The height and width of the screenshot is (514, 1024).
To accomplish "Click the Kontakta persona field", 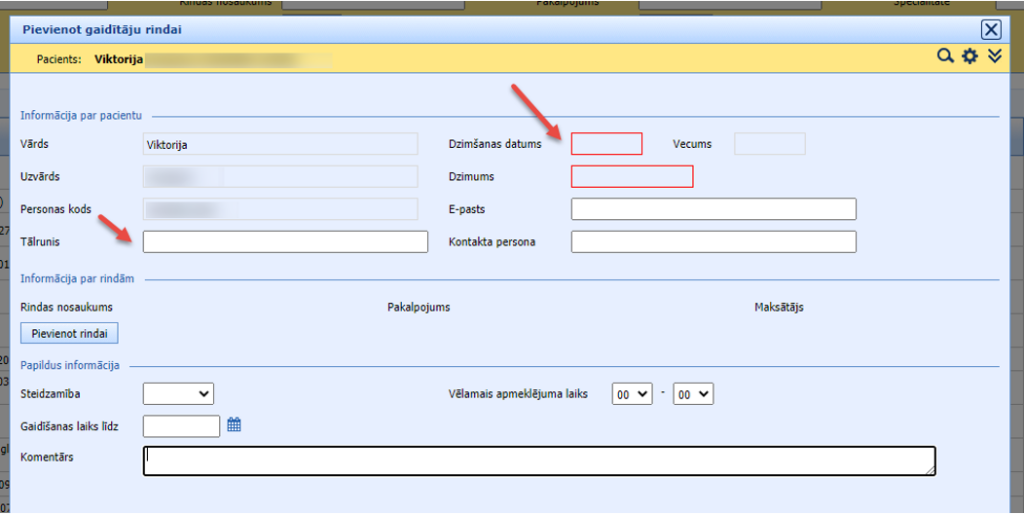I will pos(713,242).
